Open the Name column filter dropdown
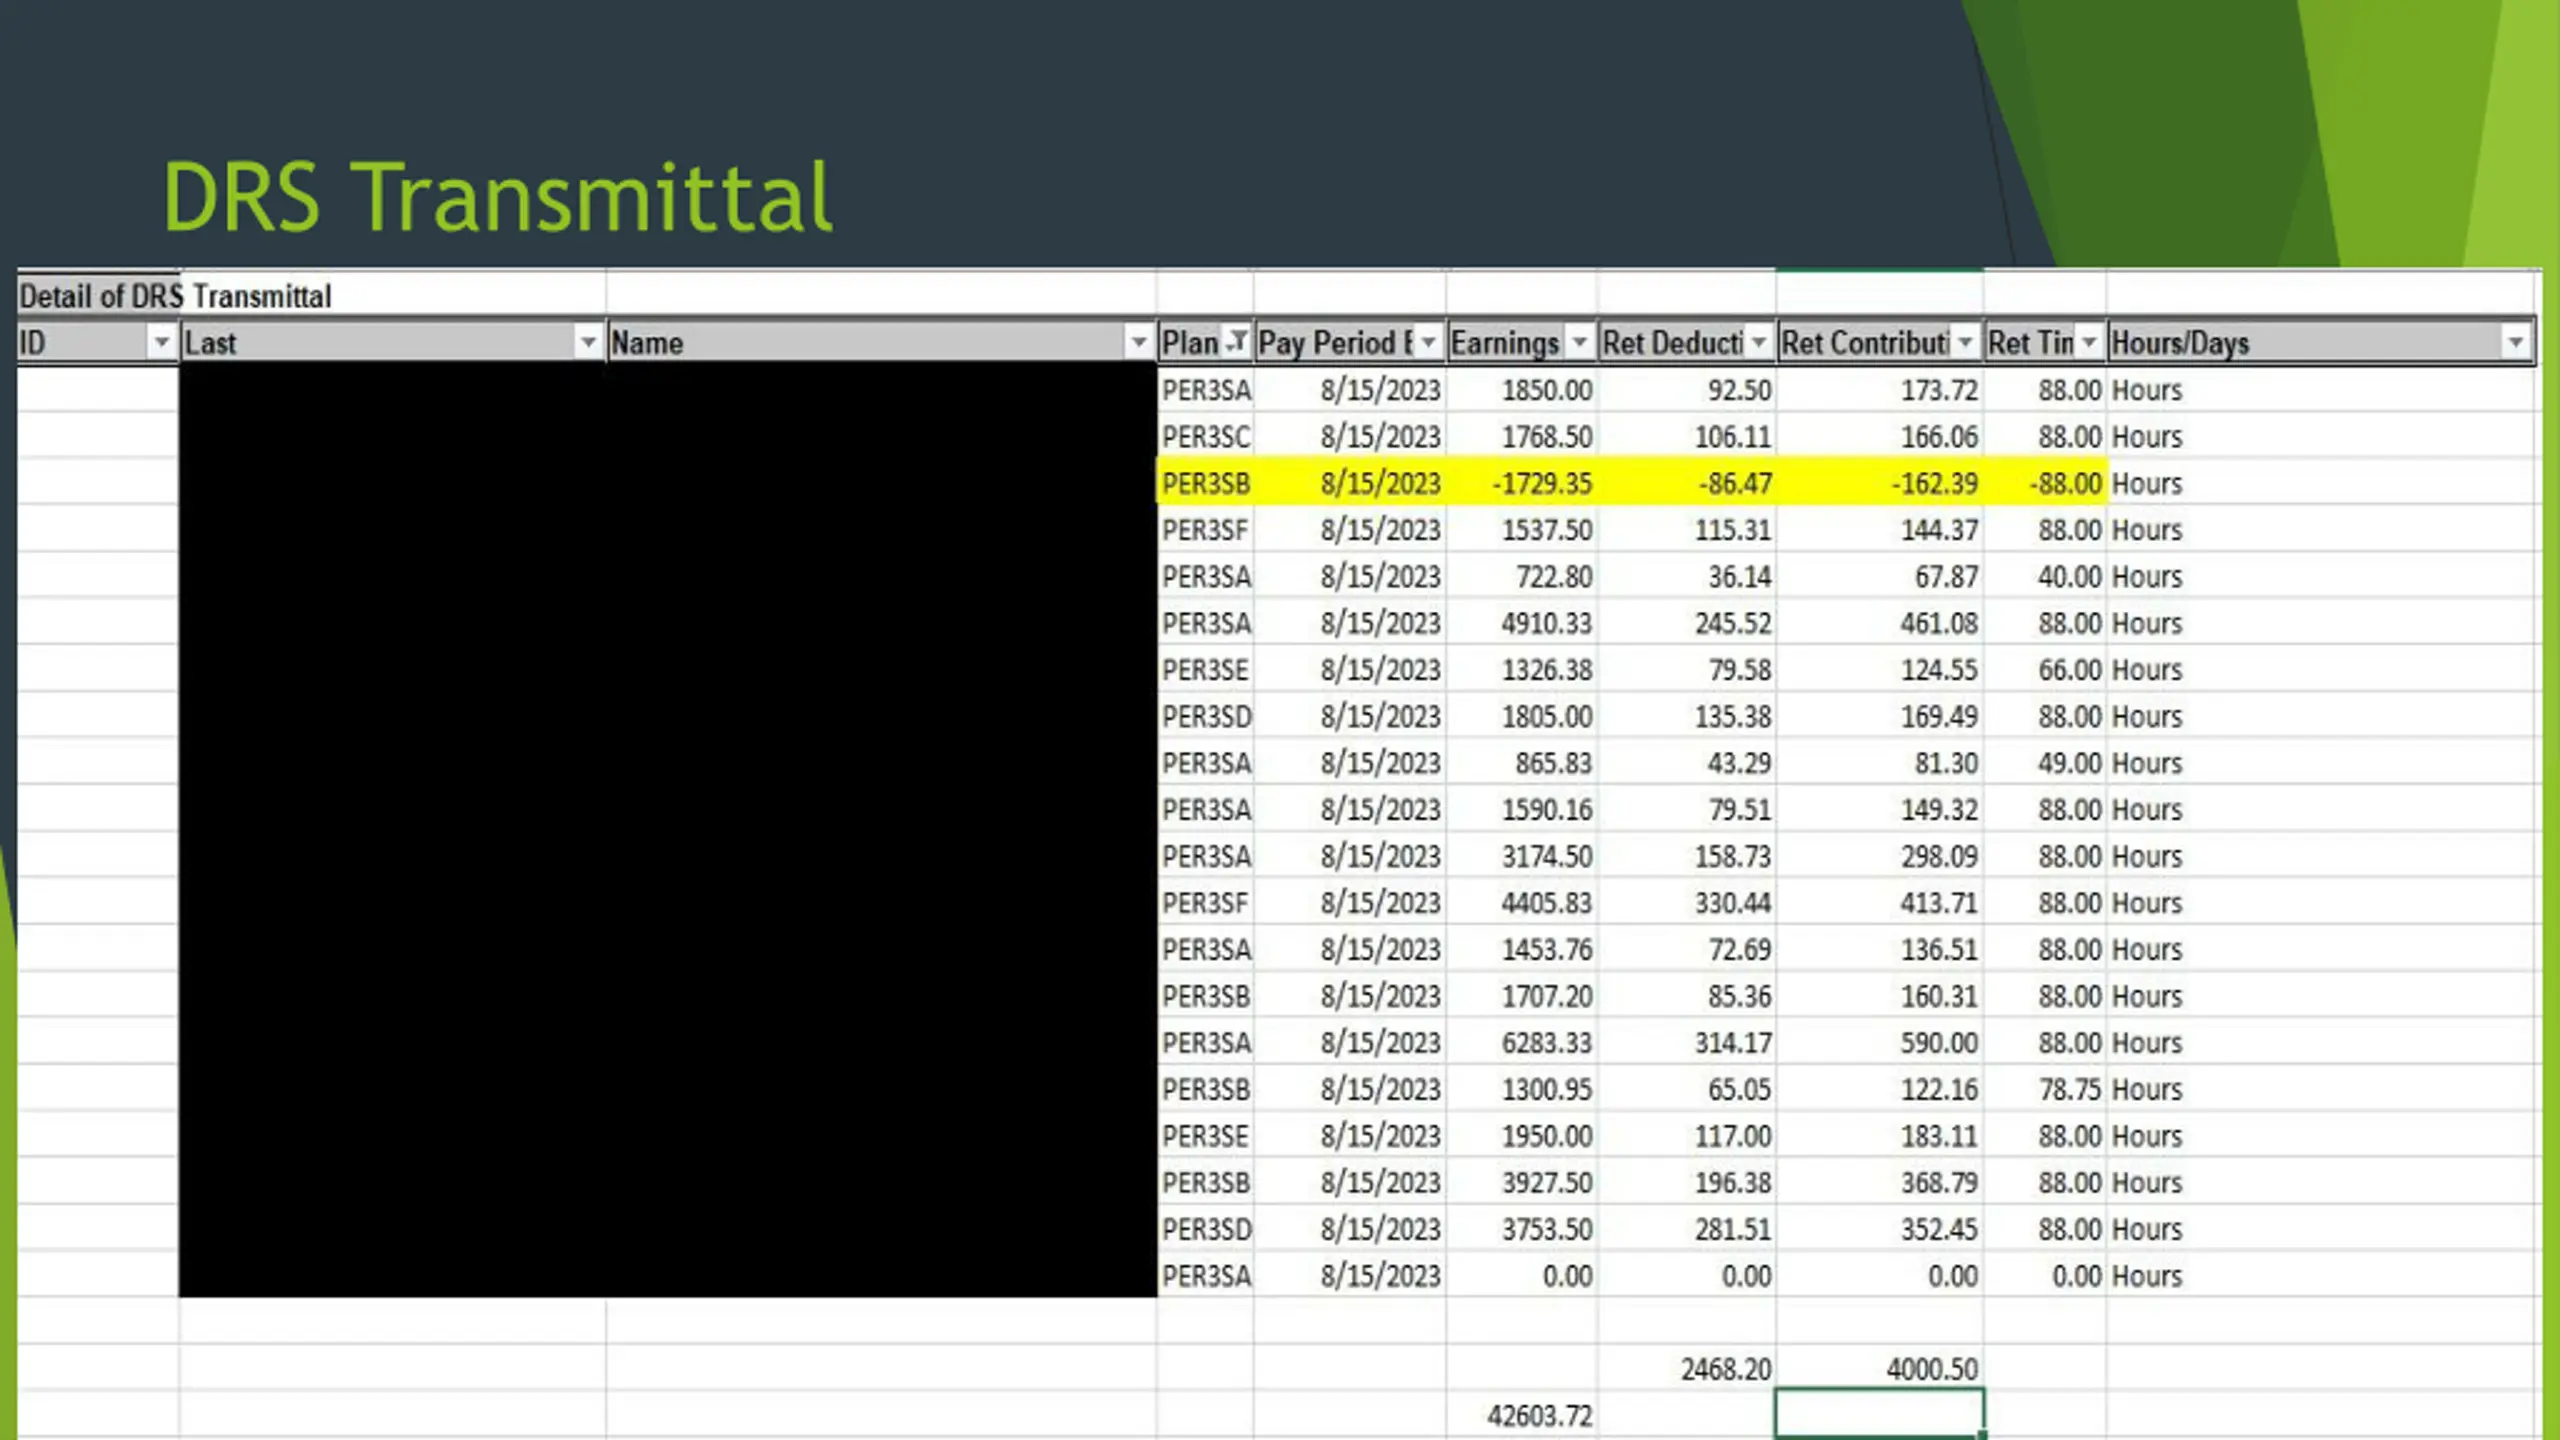 click(1138, 343)
